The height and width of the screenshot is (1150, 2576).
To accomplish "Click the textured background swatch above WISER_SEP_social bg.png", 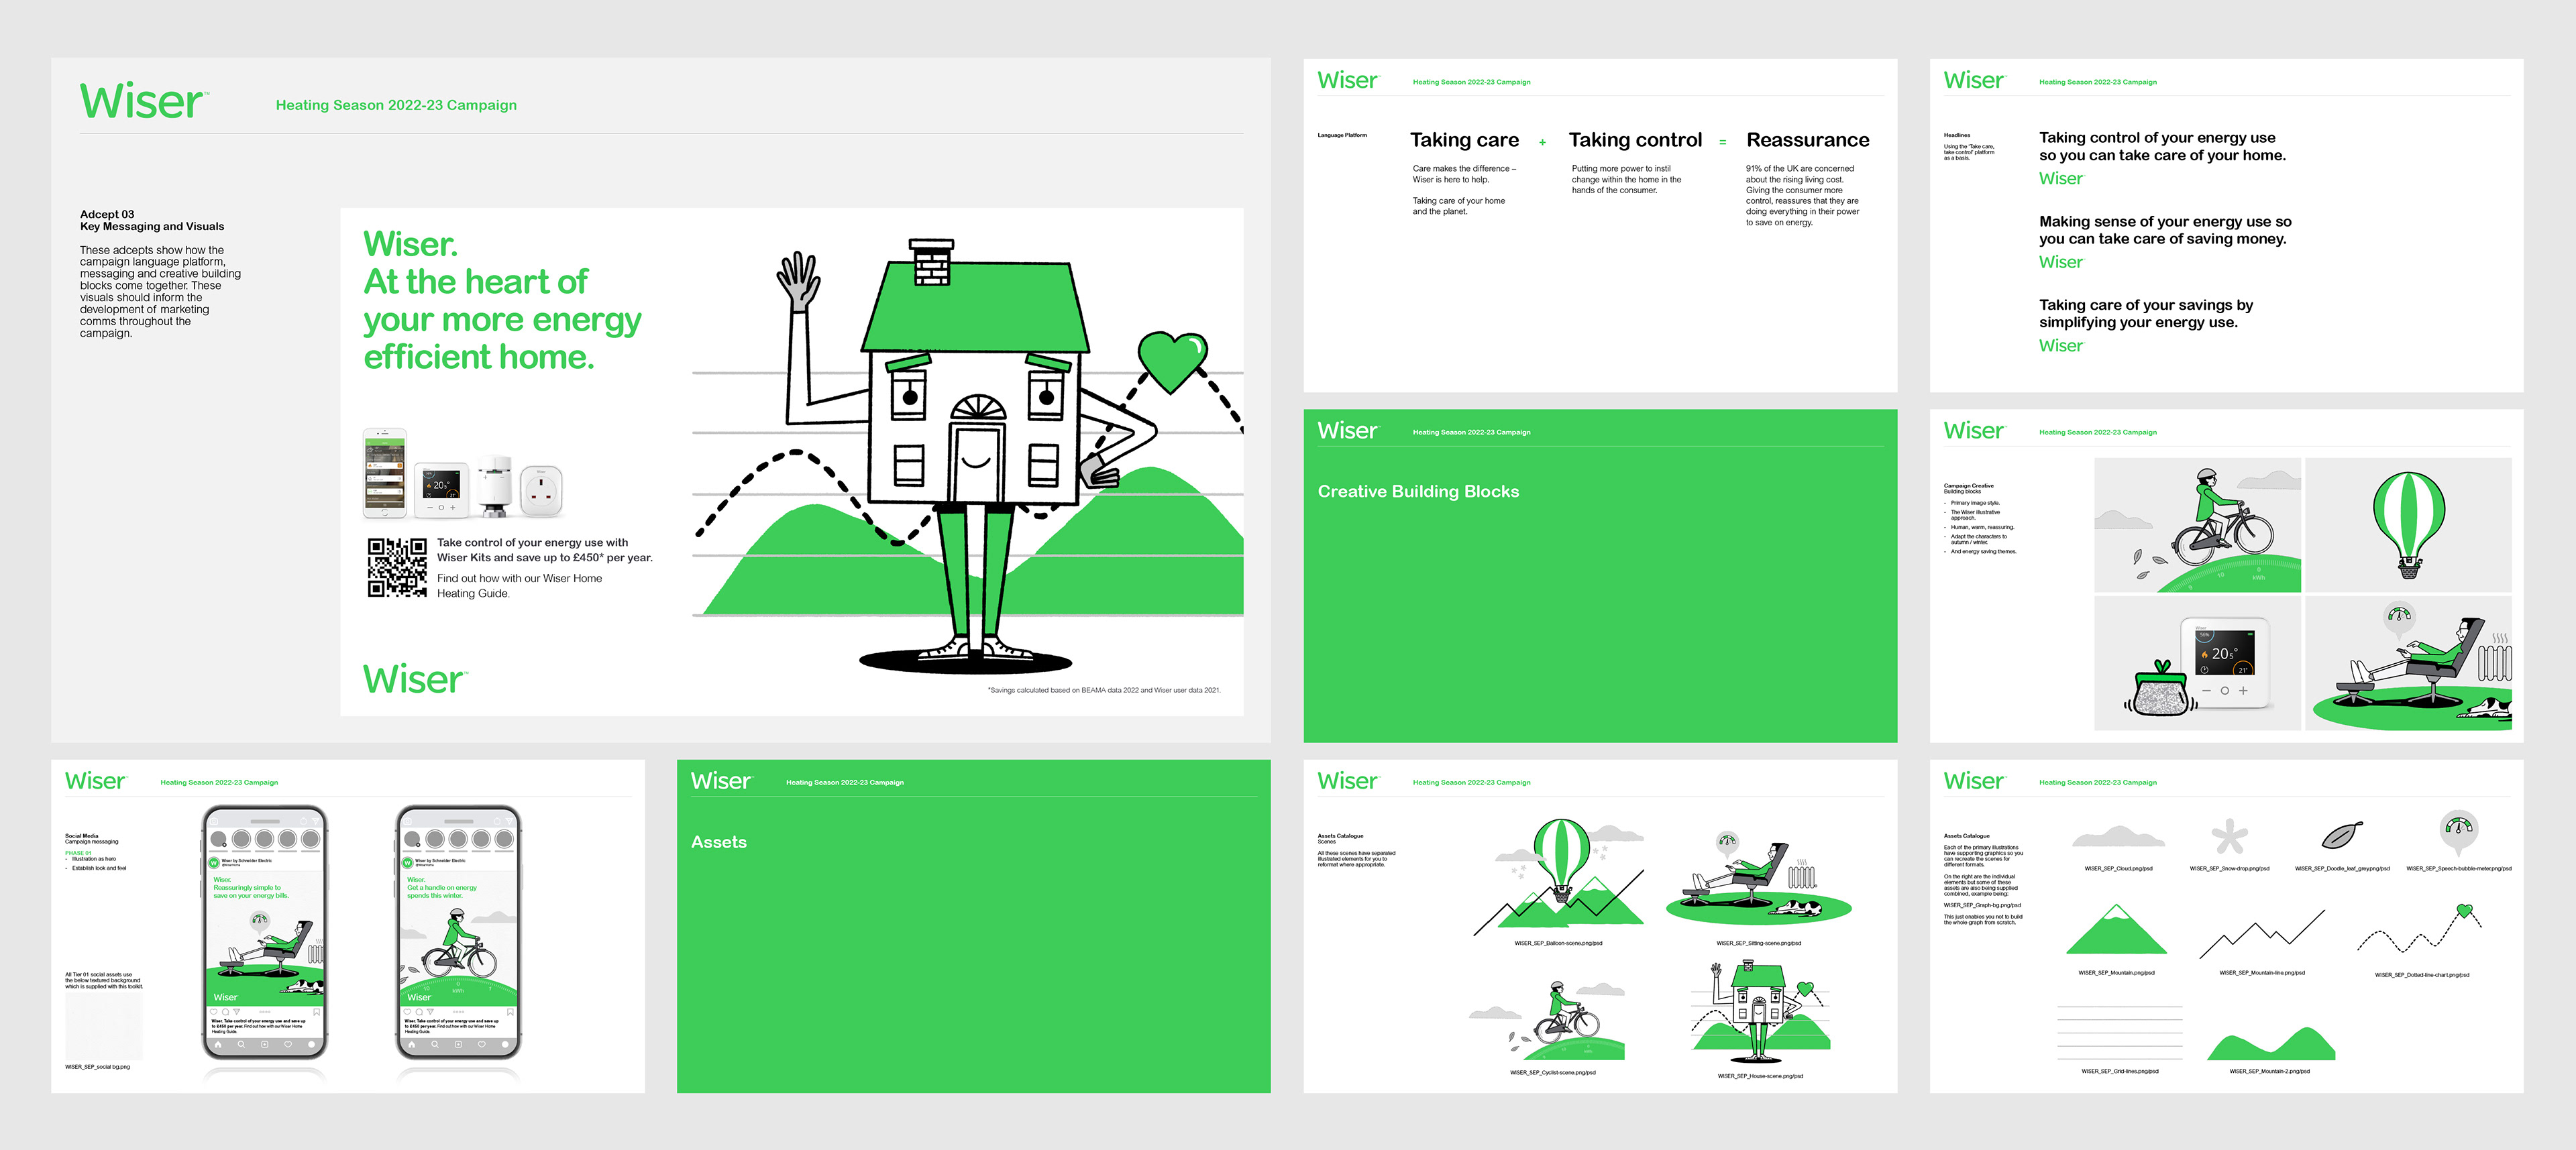I will 104,1025.
